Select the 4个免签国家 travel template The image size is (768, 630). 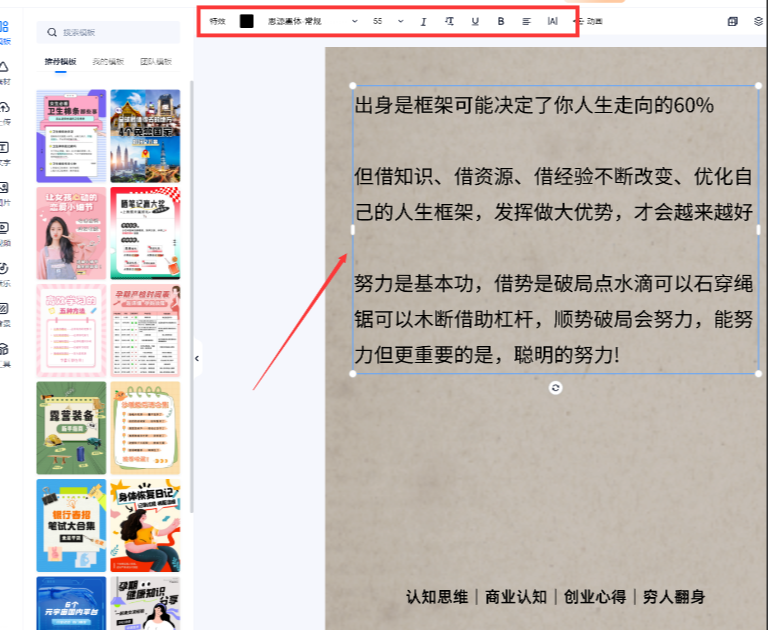pyautogui.click(x=145, y=136)
